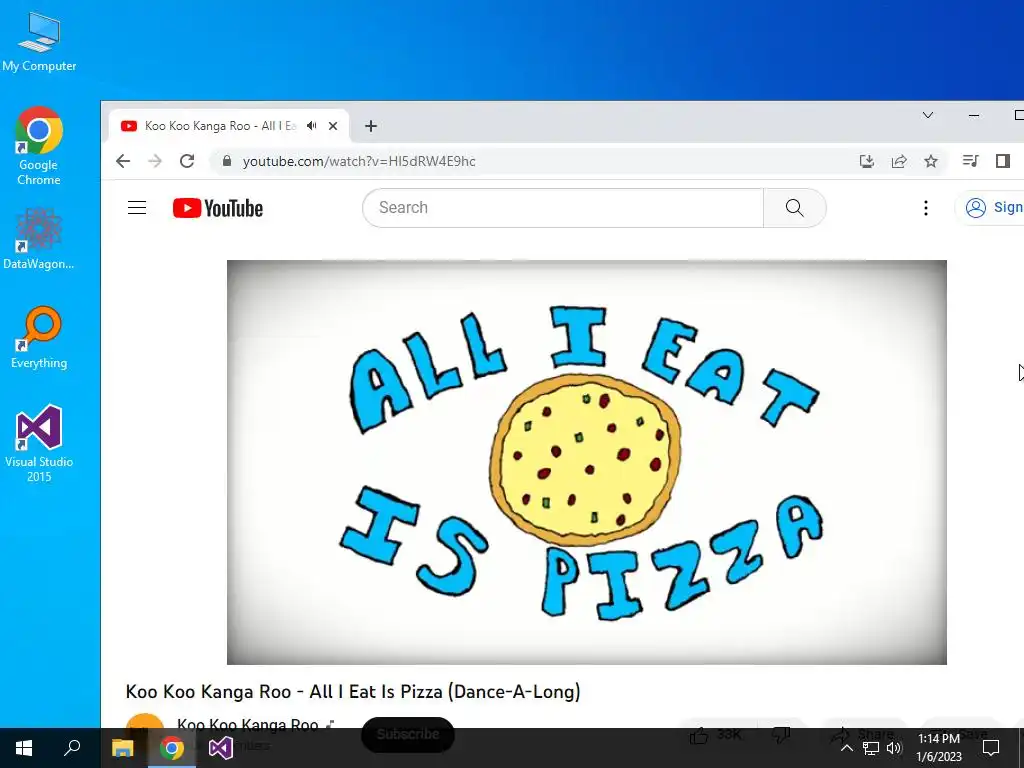This screenshot has width=1024, height=768.
Task: Open the My Computer desktop icon
Action: coord(39,41)
